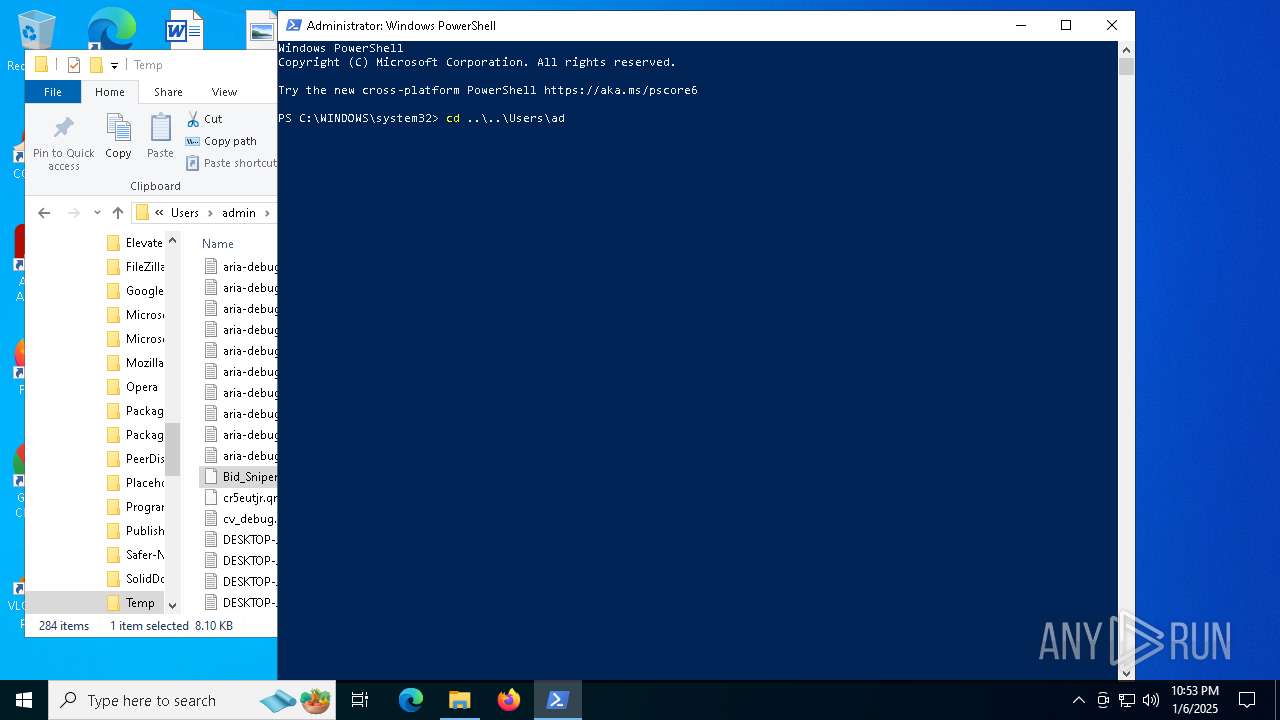Open the network status tray icon
The image size is (1280, 720).
pos(1127,700)
